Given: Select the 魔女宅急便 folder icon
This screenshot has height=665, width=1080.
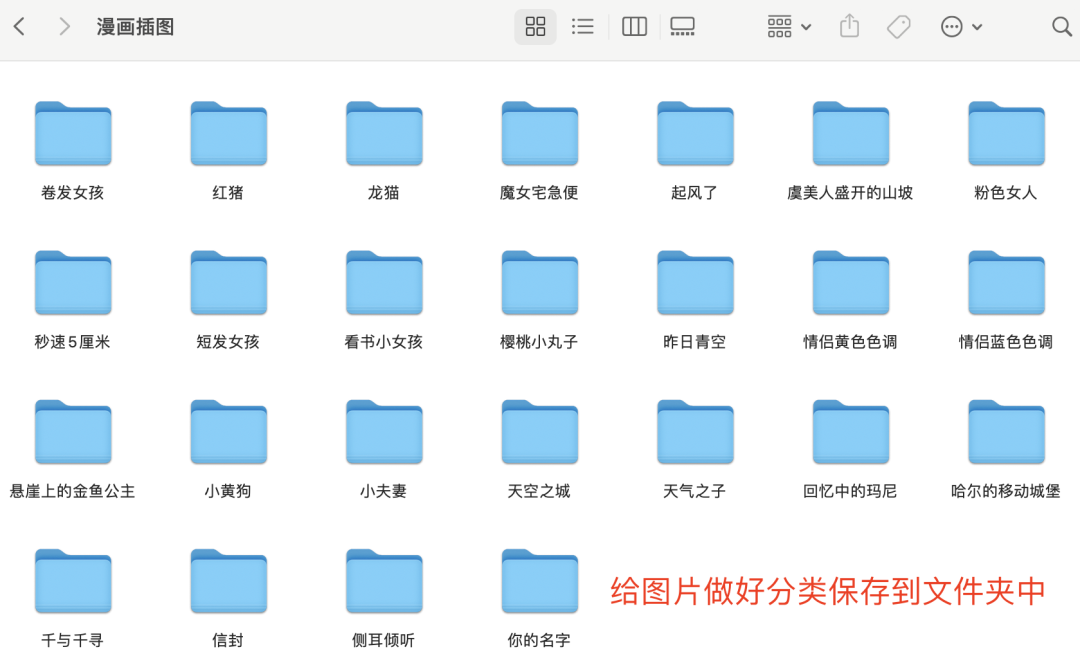Looking at the screenshot, I should coord(540,134).
